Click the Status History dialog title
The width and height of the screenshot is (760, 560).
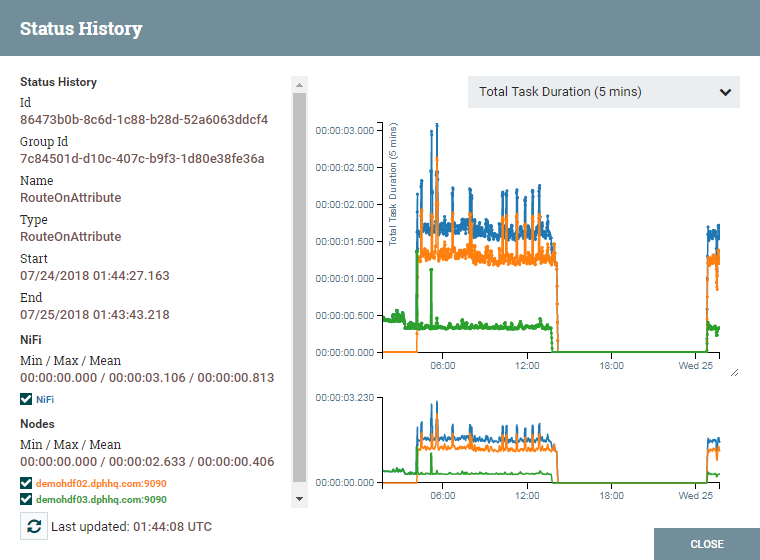click(81, 29)
